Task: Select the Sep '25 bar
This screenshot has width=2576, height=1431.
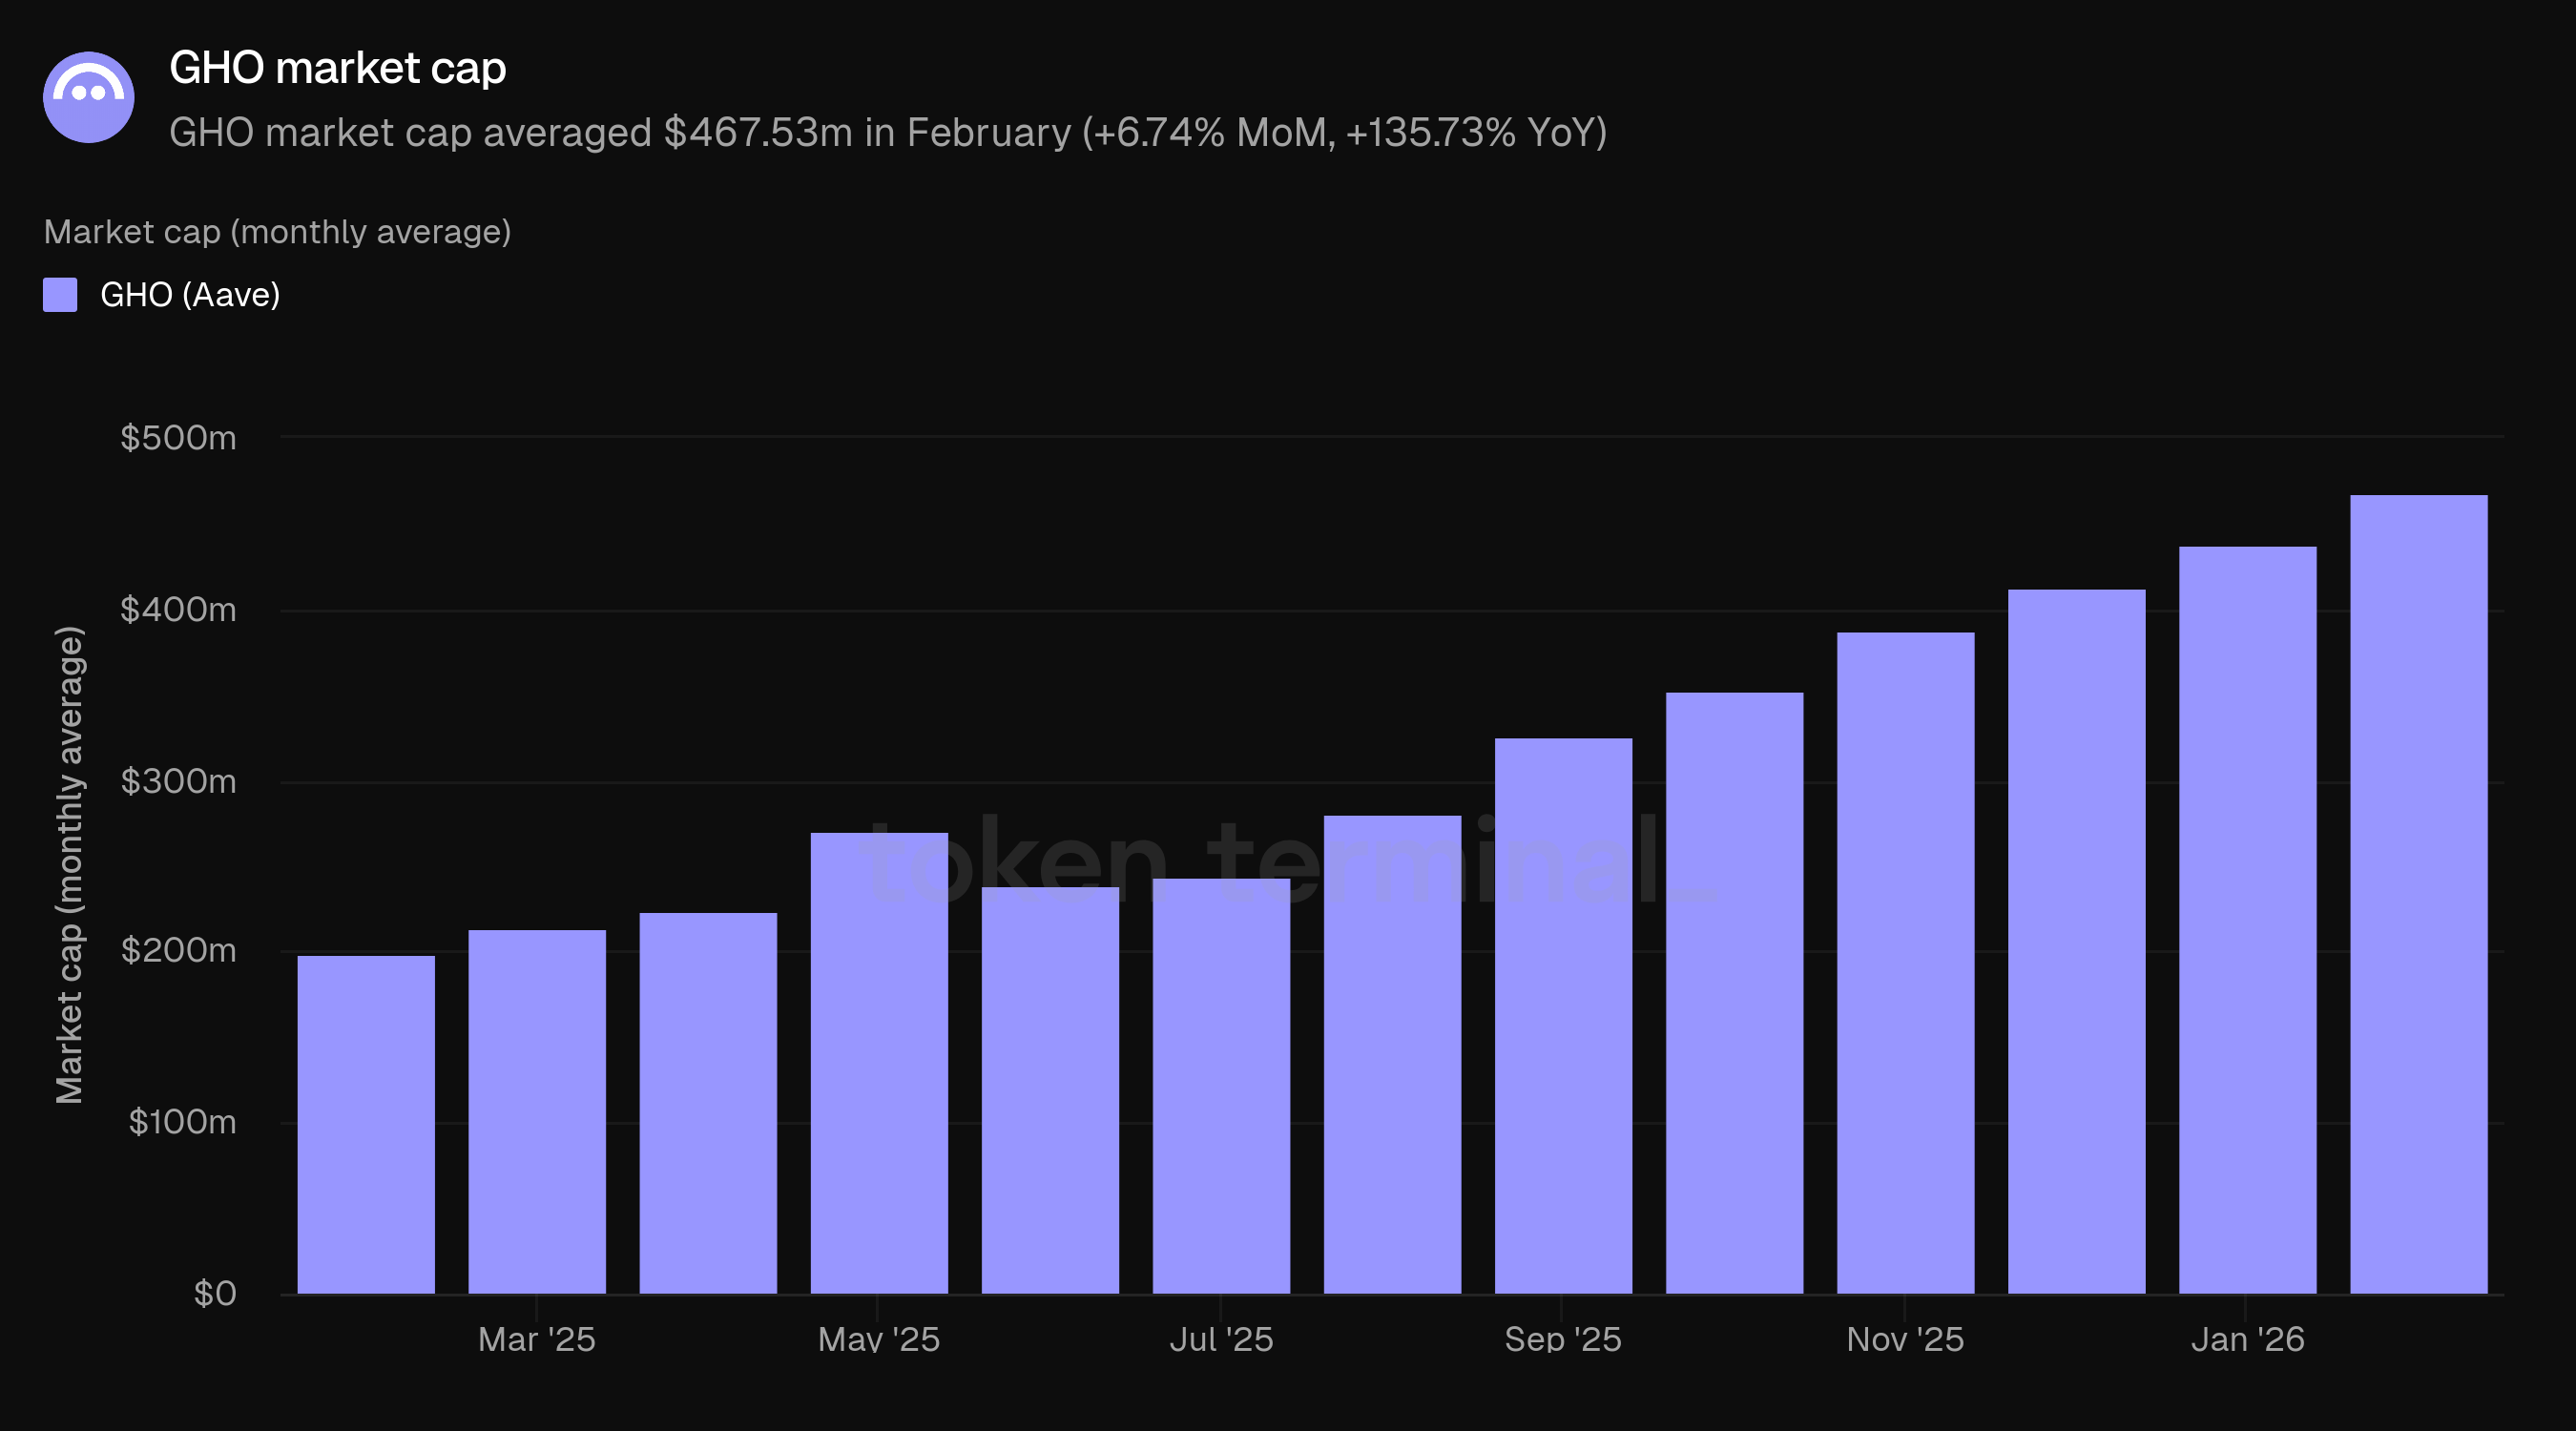Action: [1563, 1016]
